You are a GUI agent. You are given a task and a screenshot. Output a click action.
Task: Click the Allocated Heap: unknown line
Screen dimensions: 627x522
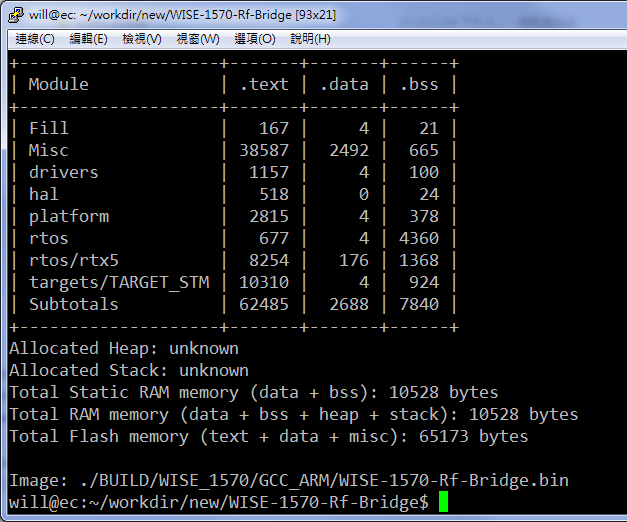(123, 348)
